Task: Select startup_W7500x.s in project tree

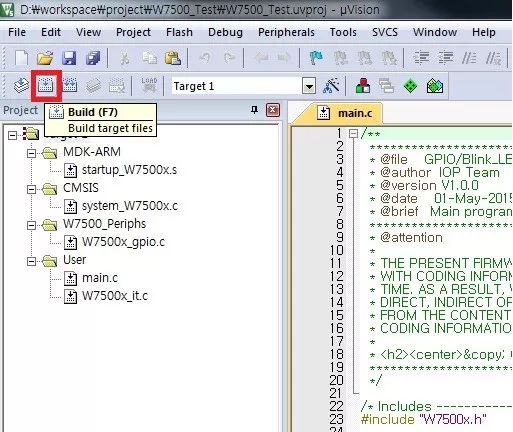Action: (x=129, y=170)
